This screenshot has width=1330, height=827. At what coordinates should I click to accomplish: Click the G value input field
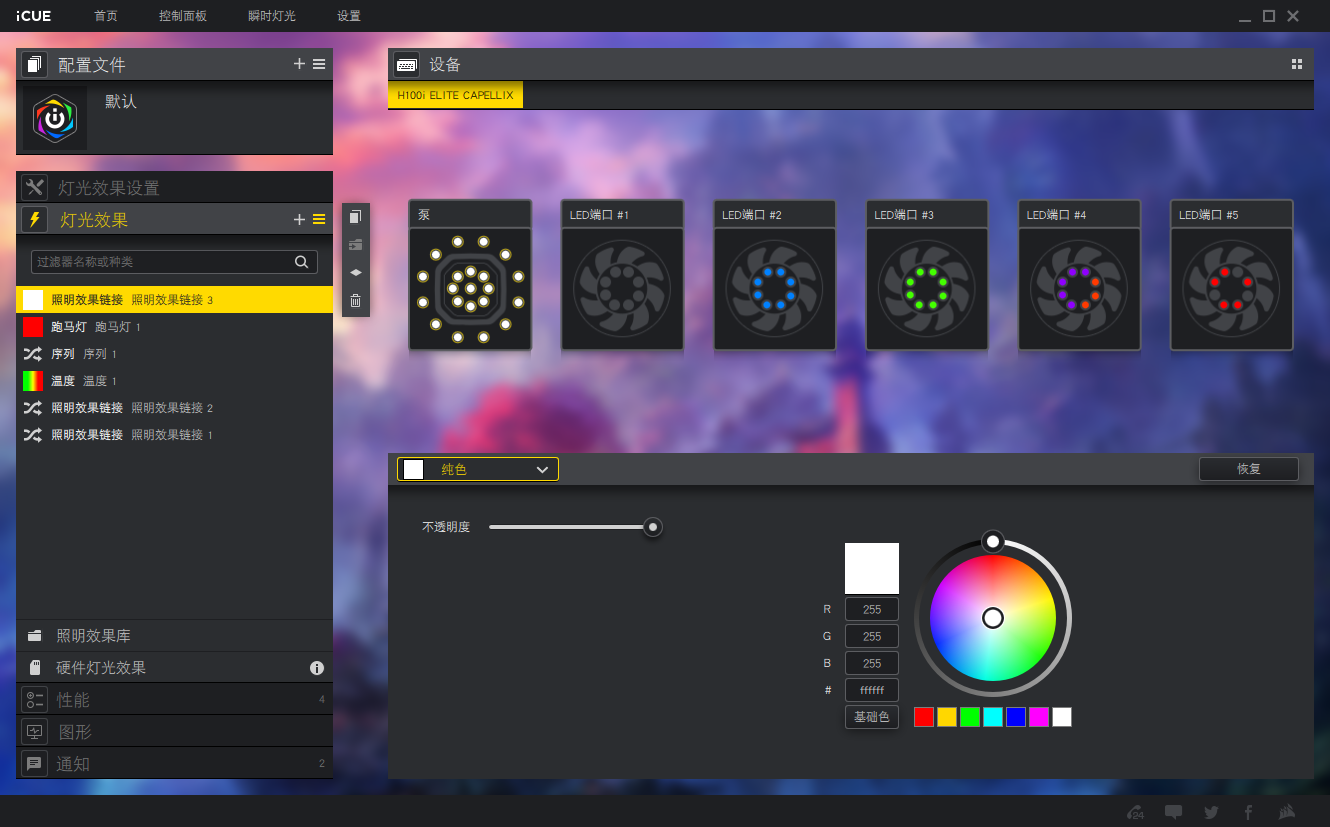(872, 636)
